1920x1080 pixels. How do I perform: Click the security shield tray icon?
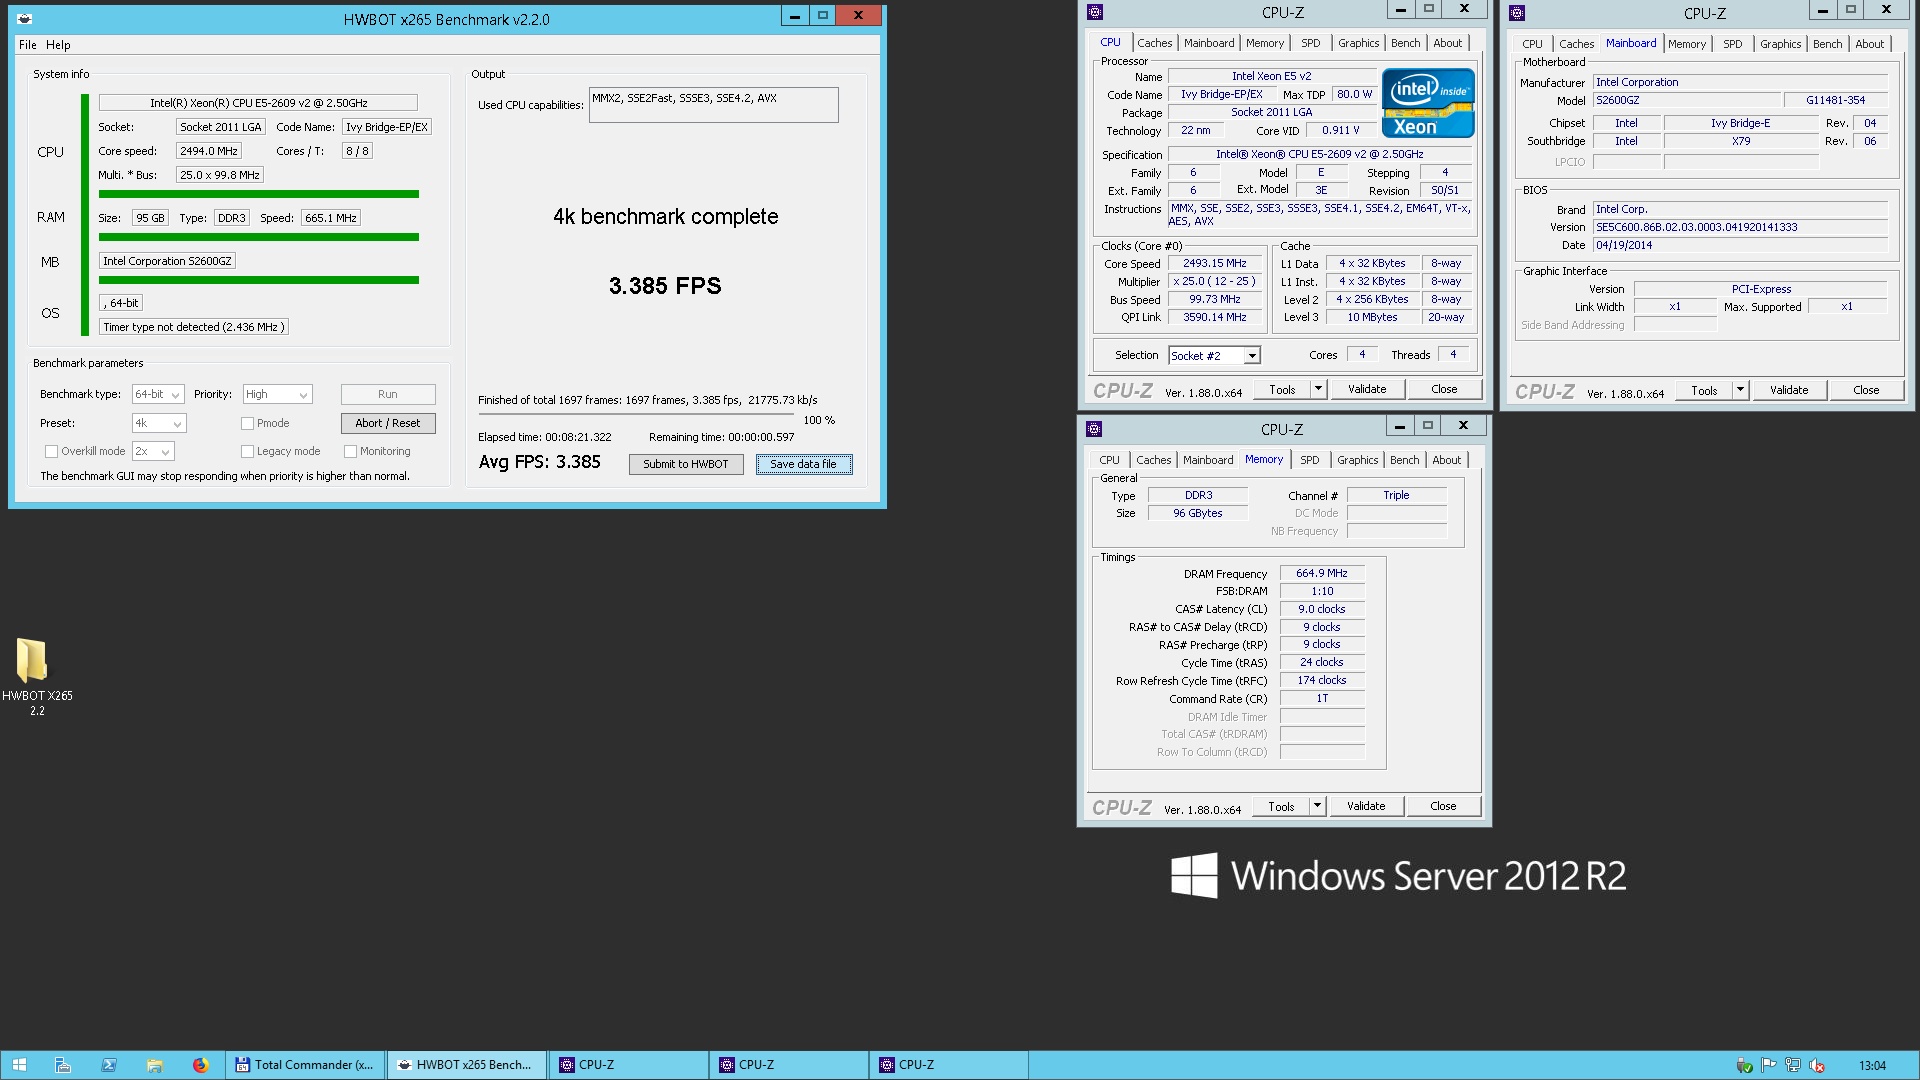(1744, 1065)
